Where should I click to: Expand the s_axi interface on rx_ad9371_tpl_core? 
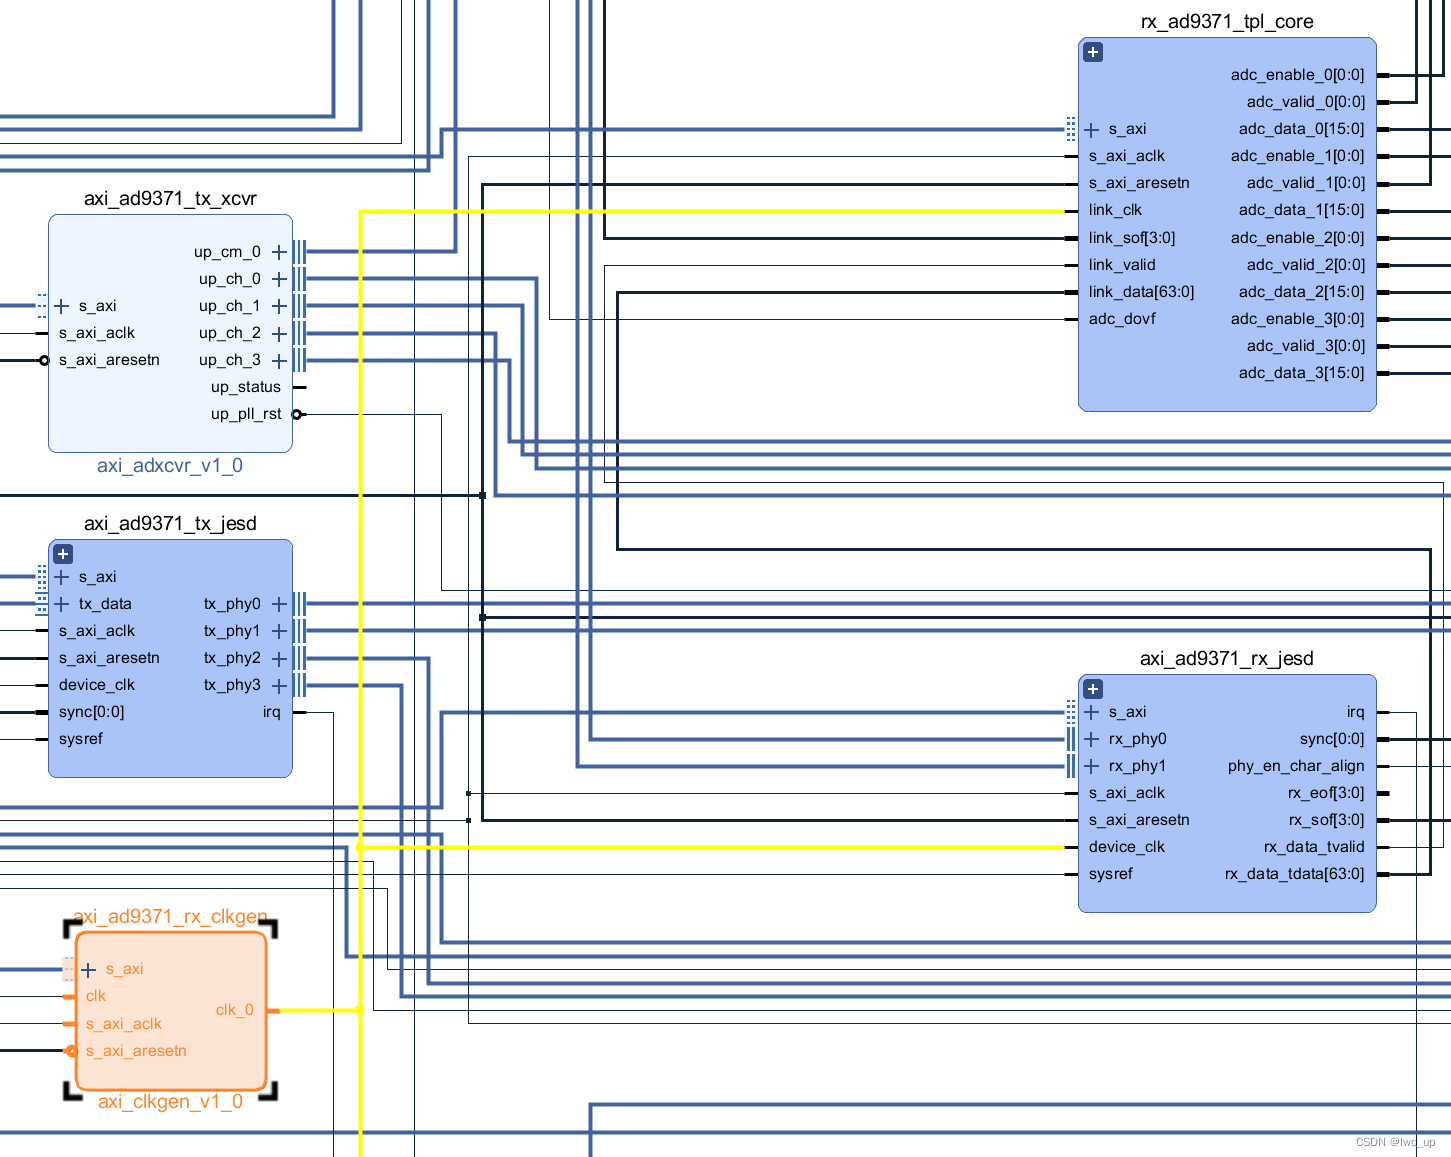coord(1092,129)
